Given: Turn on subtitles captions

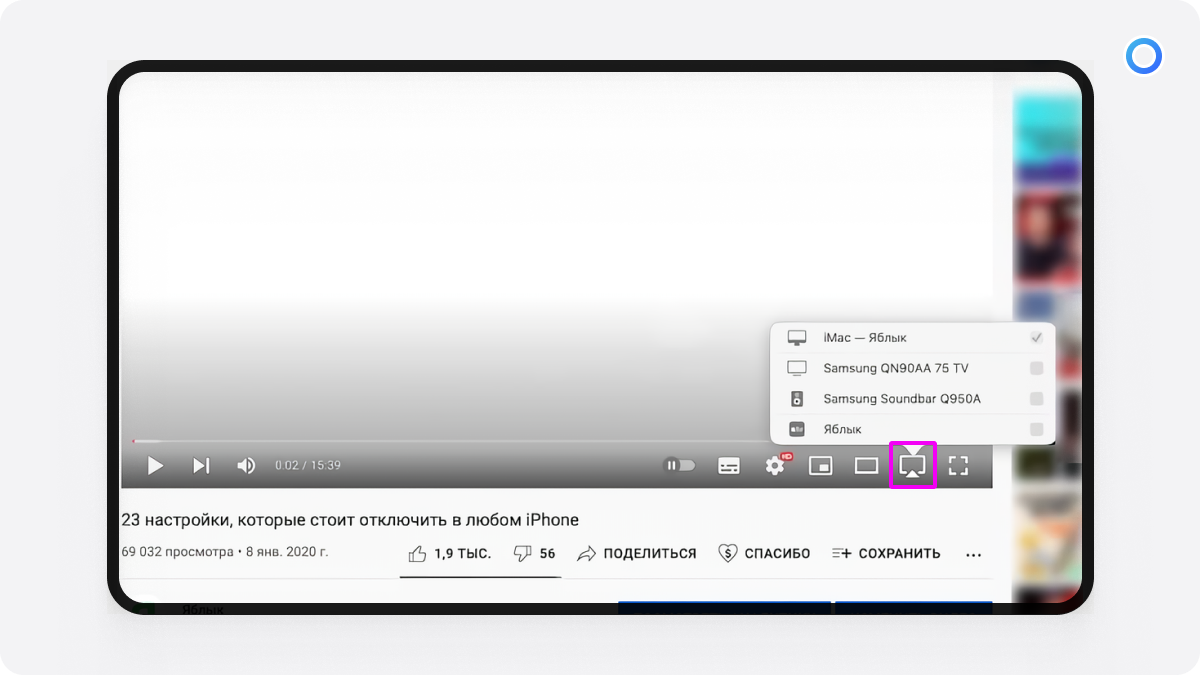Looking at the screenshot, I should [x=729, y=466].
